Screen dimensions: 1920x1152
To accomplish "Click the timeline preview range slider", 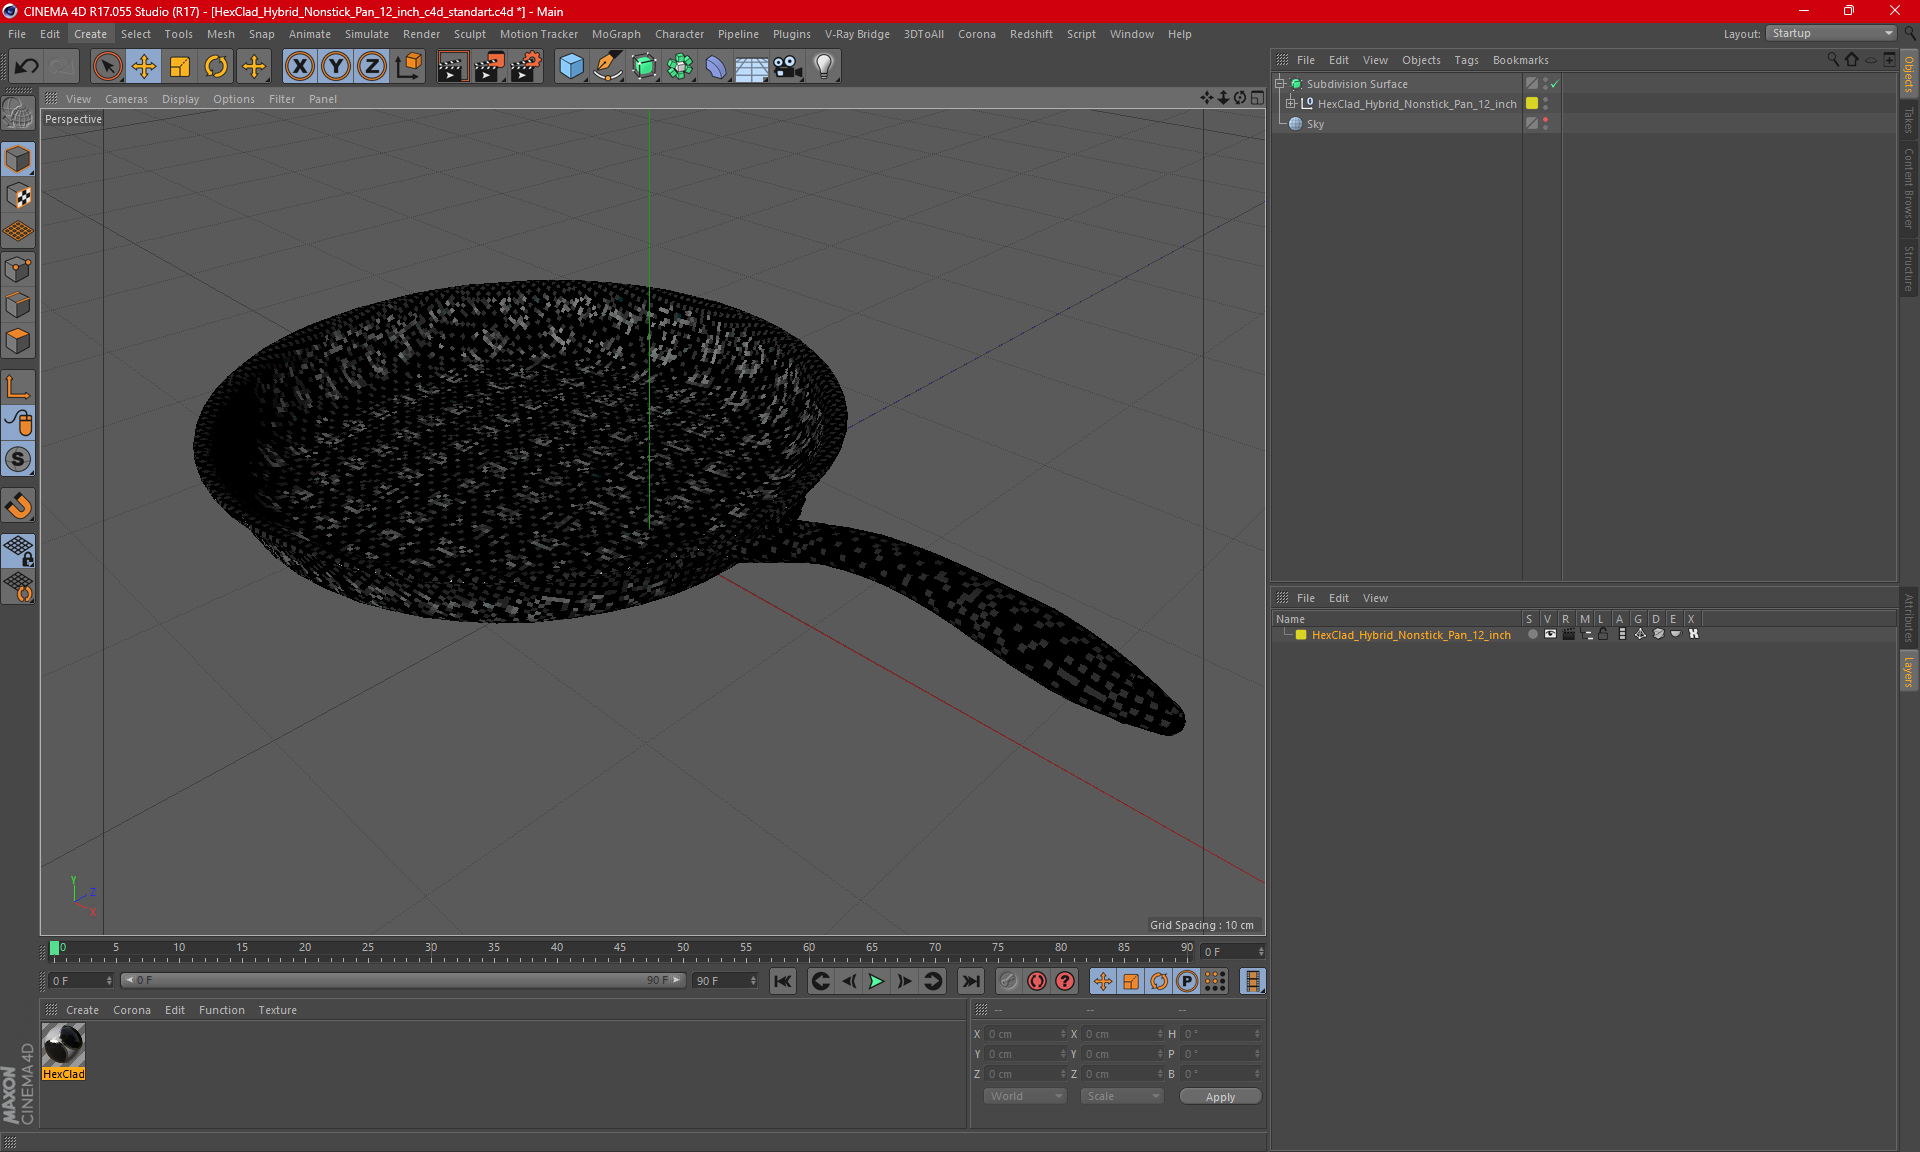I will click(x=403, y=980).
